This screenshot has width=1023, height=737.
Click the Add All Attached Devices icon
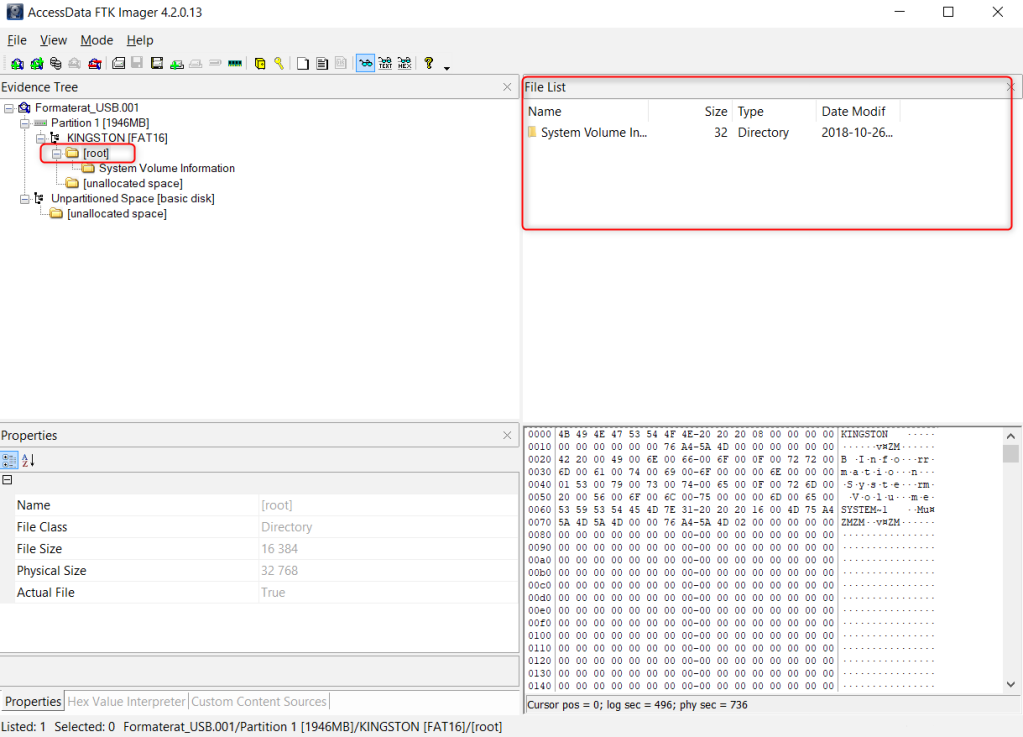pos(36,63)
